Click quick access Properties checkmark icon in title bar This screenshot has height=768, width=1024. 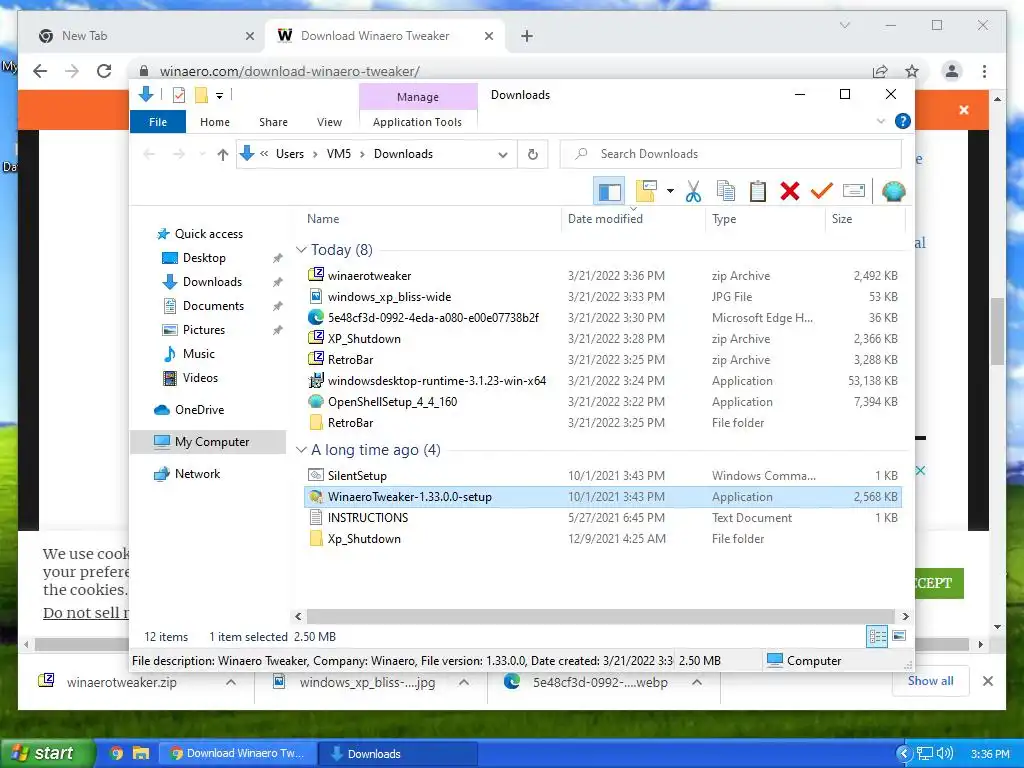tap(178, 95)
